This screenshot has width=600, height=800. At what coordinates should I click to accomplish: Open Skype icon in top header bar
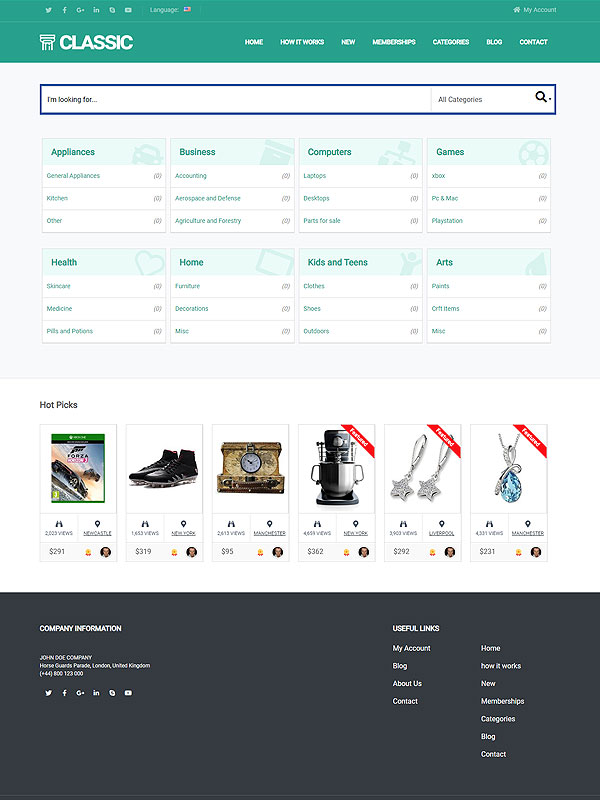click(x=112, y=10)
